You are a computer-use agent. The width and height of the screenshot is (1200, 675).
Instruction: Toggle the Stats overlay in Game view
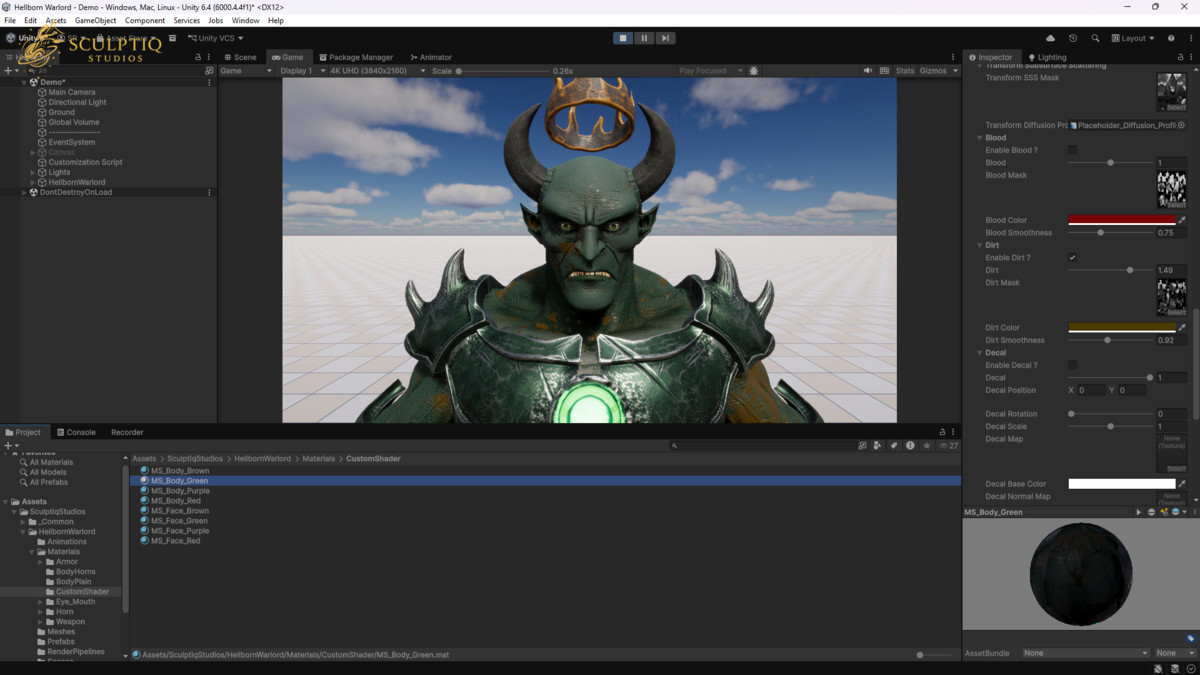pyautogui.click(x=905, y=71)
